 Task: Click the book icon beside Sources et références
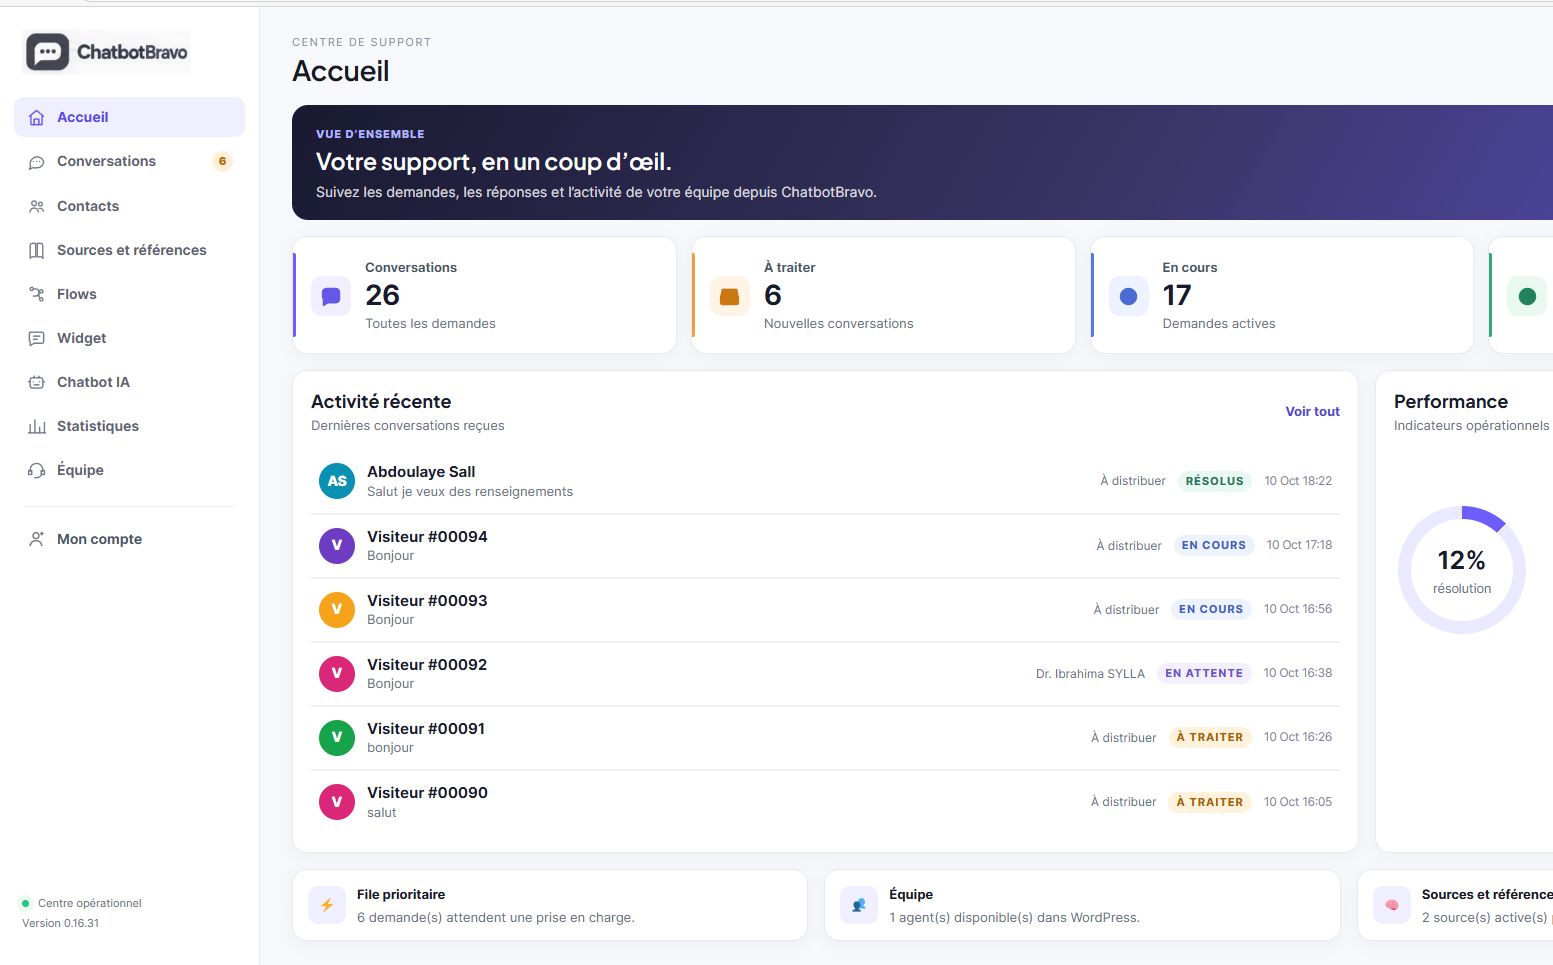coord(37,250)
